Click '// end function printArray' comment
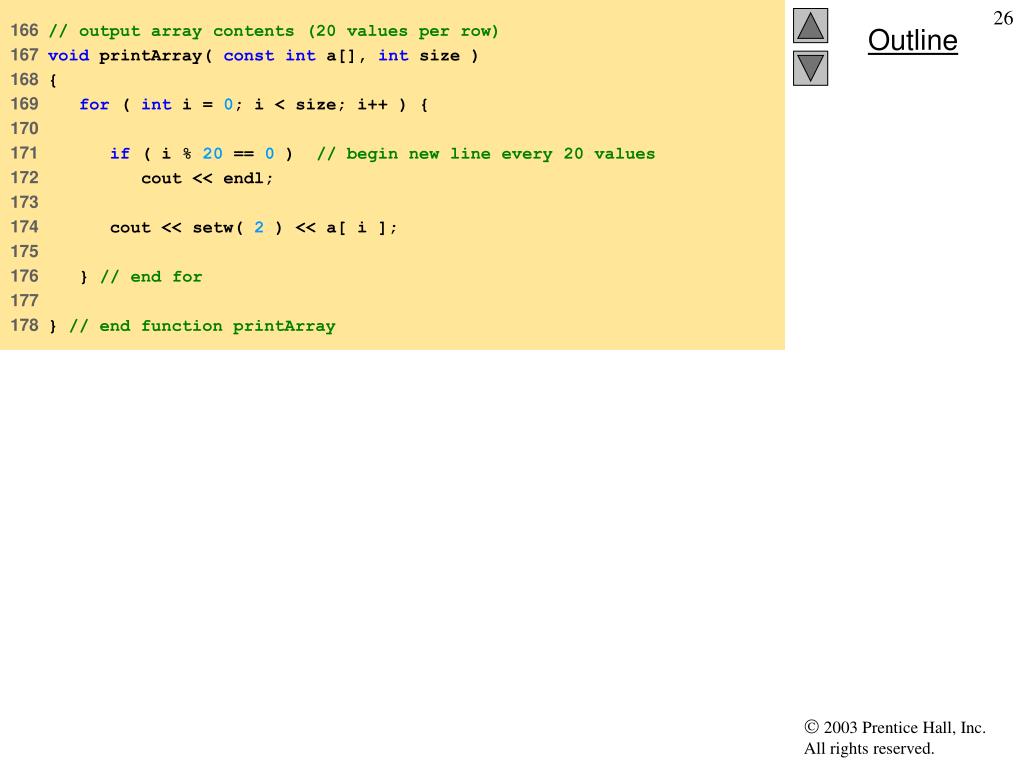This screenshot has width=1024, height=768. (x=202, y=326)
